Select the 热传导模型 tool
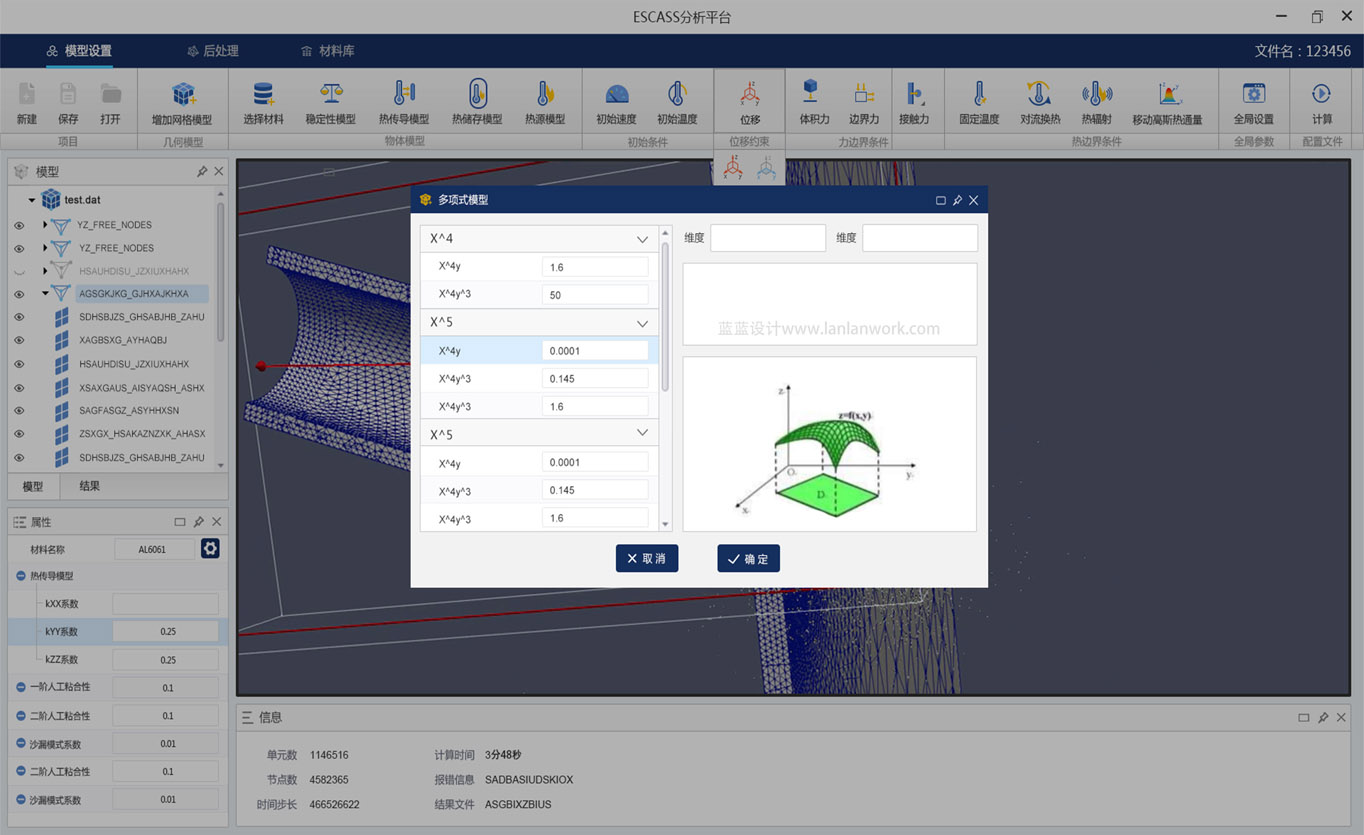Screen dimensions: 1364x835 404,95
